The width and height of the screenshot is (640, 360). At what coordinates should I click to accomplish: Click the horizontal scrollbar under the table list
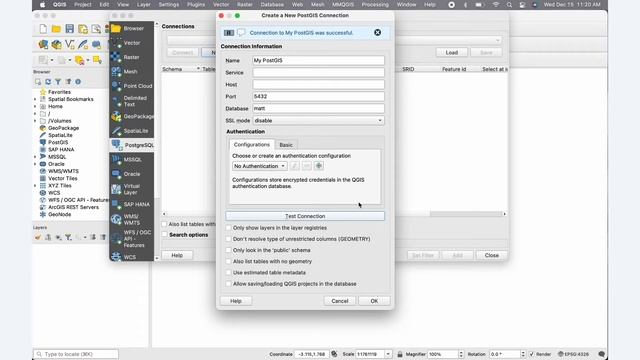coord(466,214)
